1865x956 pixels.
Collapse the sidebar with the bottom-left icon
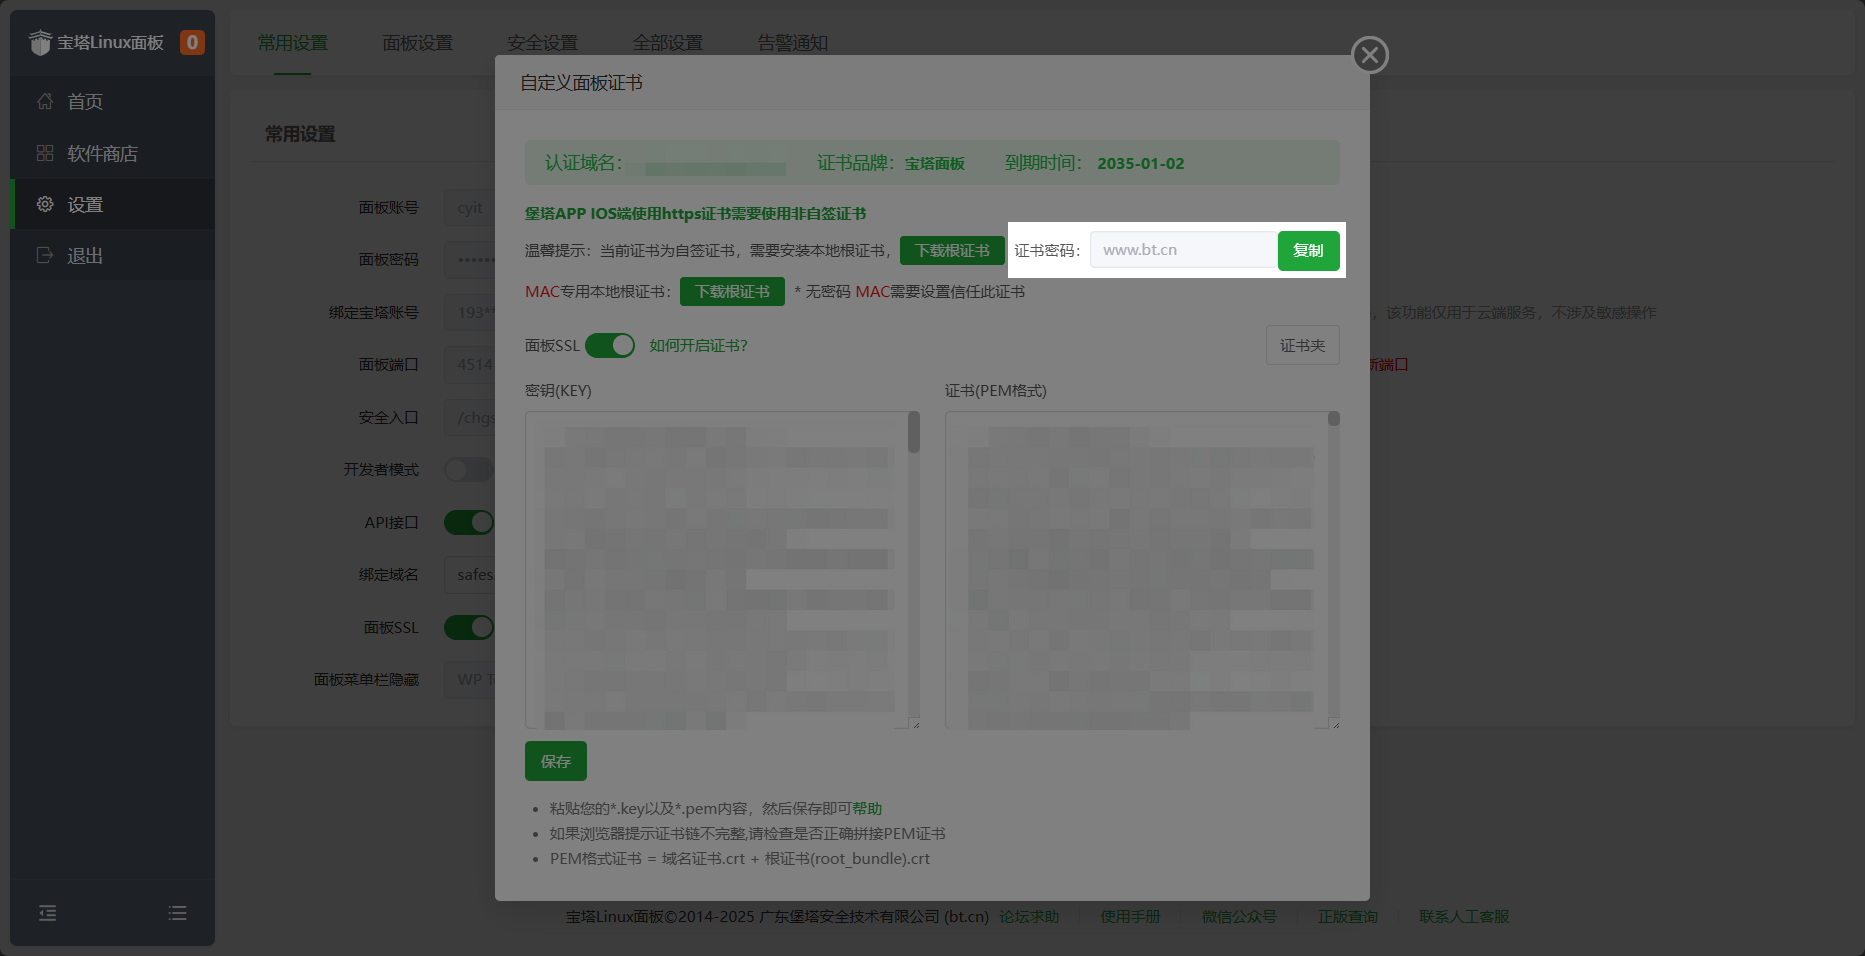[47, 912]
